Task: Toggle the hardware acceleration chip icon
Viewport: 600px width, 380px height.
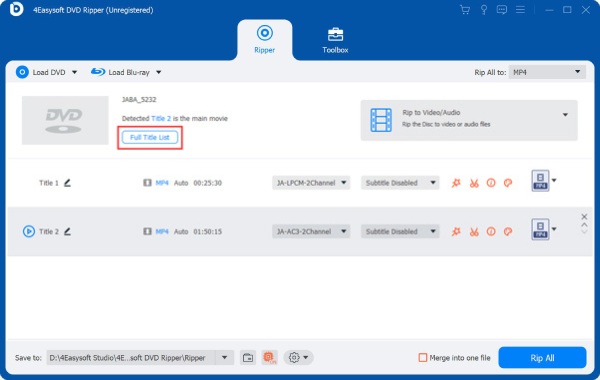Action: (269, 358)
